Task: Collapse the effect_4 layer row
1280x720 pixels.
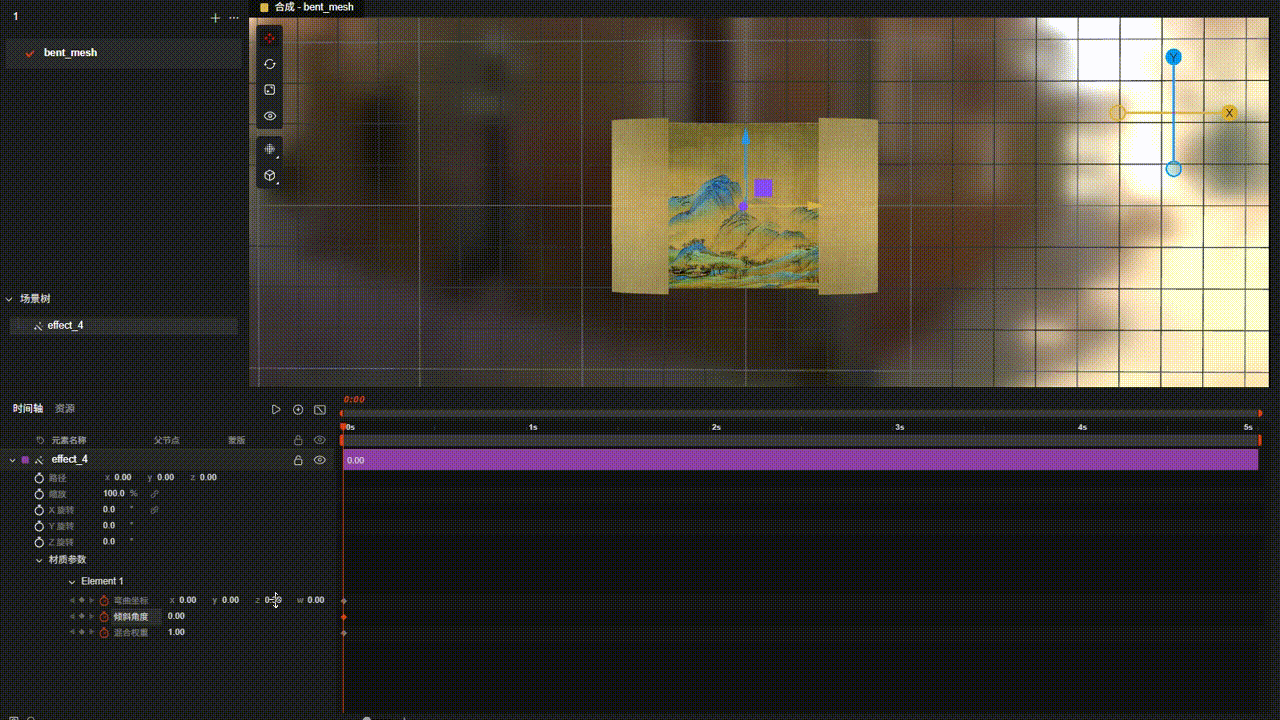Action: tap(12, 460)
